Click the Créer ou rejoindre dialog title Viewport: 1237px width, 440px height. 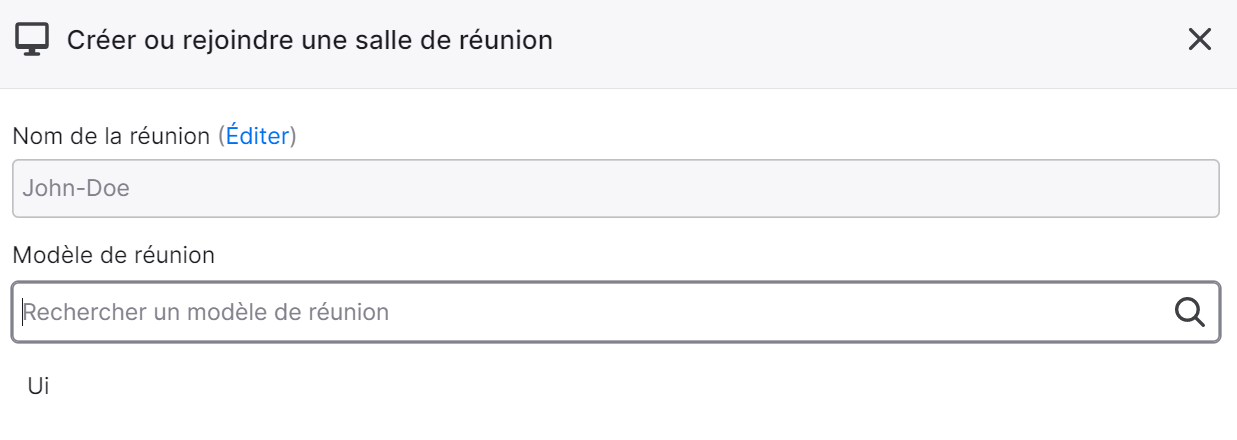click(310, 40)
